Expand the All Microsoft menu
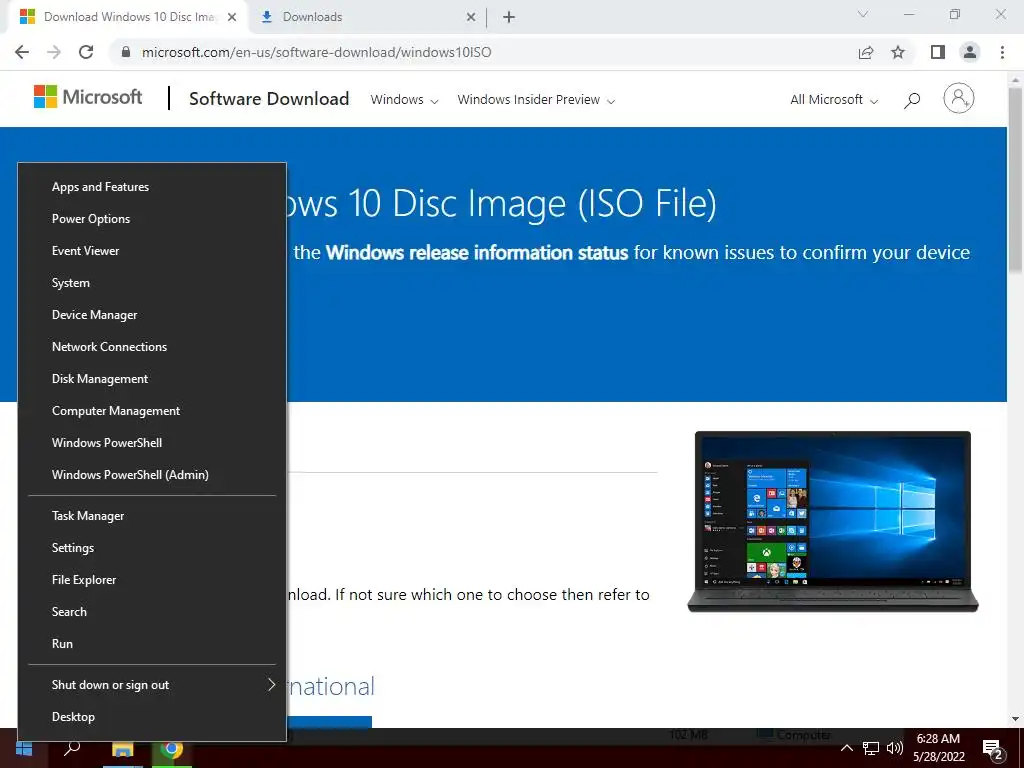 834,100
